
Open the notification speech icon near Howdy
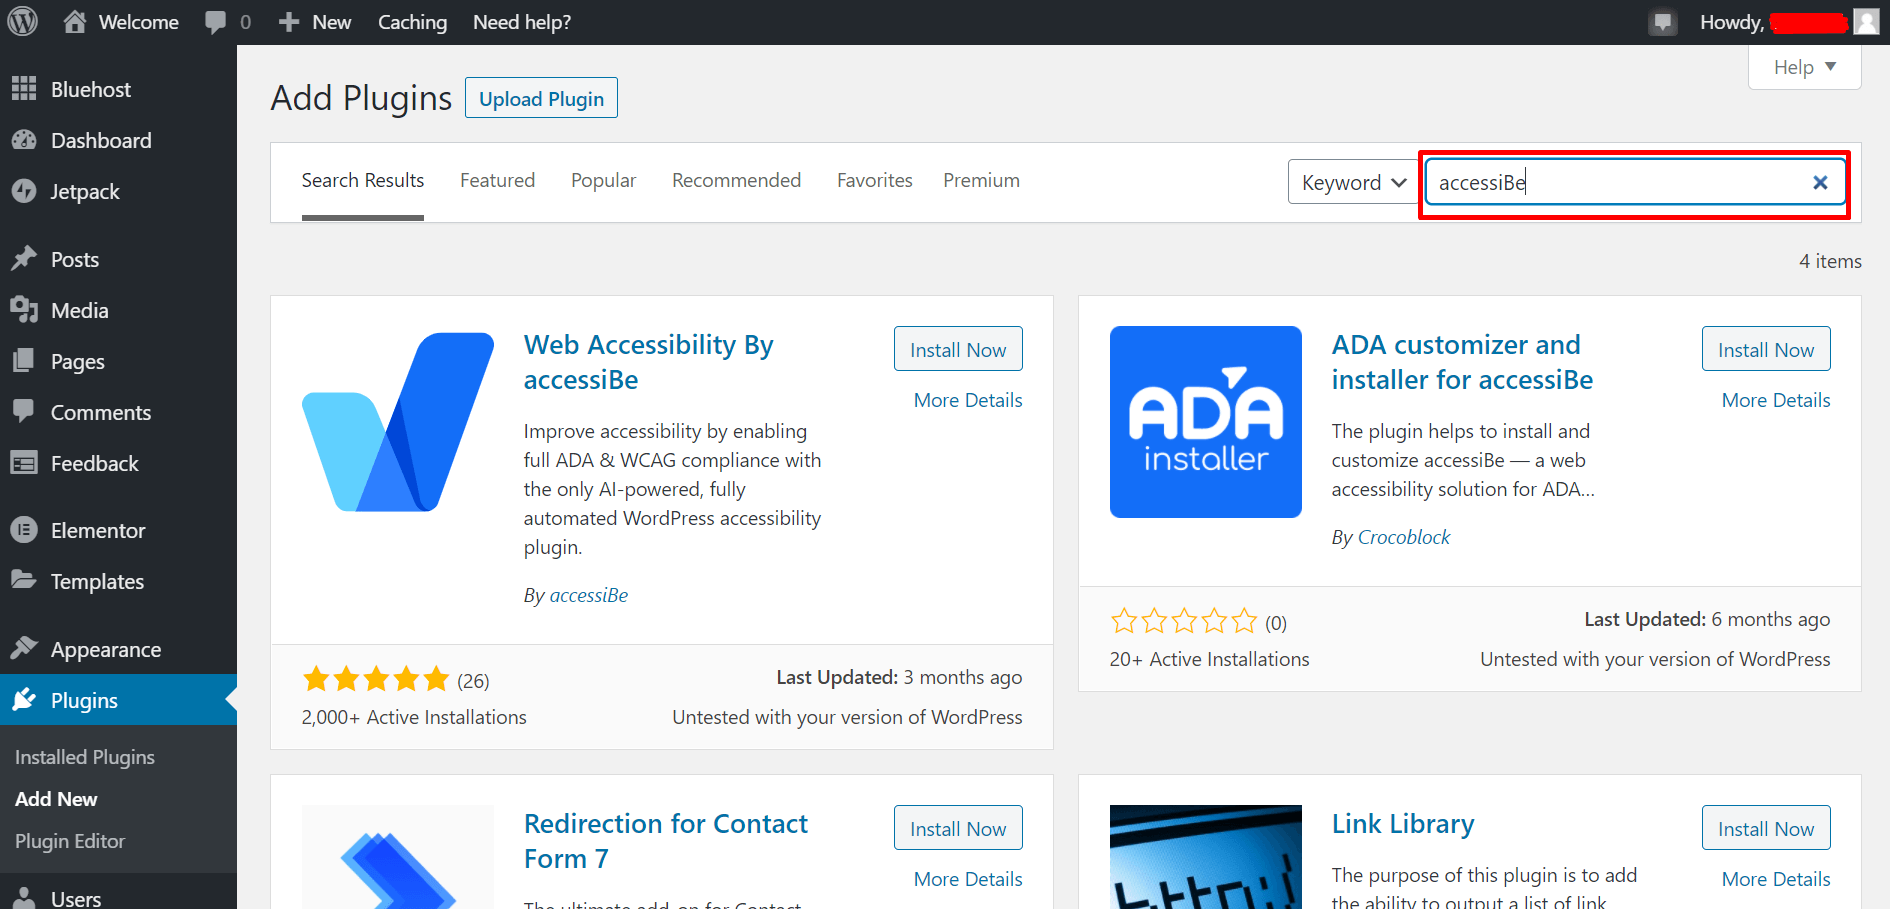[x=1662, y=22]
